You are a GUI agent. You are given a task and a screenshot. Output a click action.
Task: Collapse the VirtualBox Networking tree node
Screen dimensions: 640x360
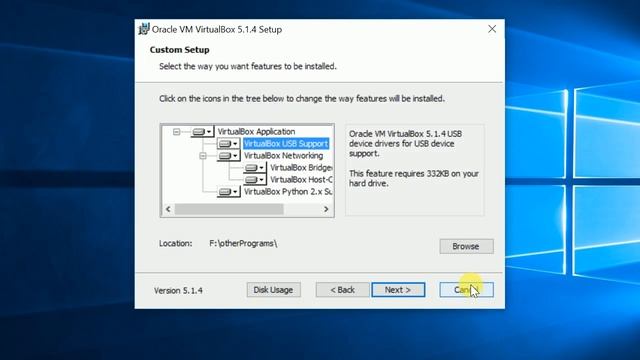point(203,156)
